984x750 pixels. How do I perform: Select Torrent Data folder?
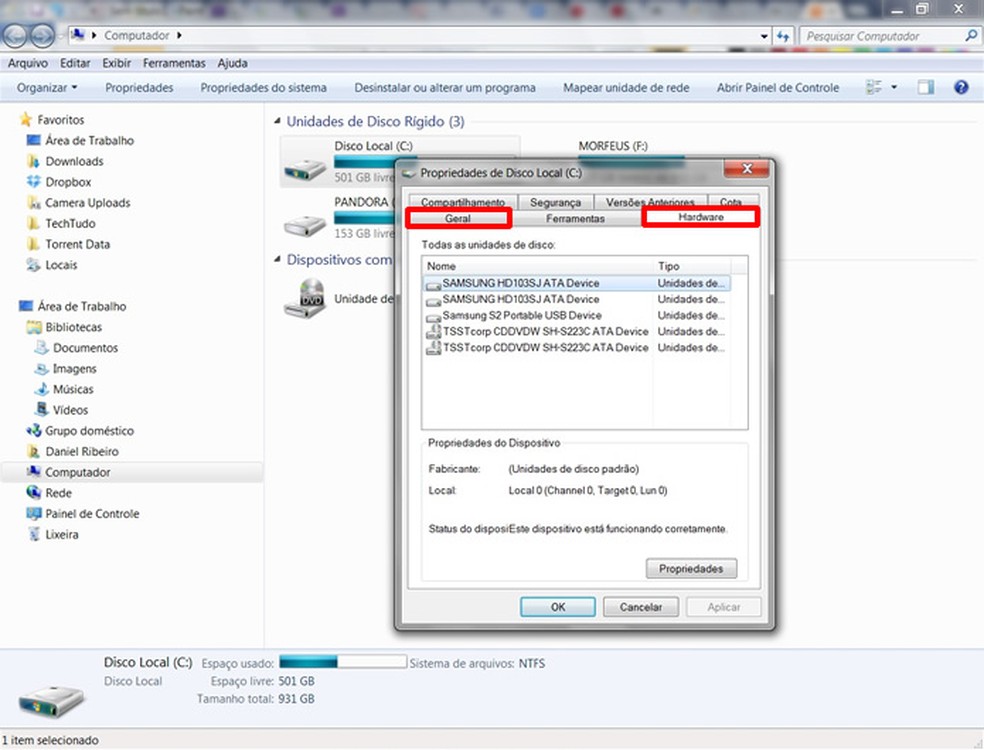(x=77, y=244)
